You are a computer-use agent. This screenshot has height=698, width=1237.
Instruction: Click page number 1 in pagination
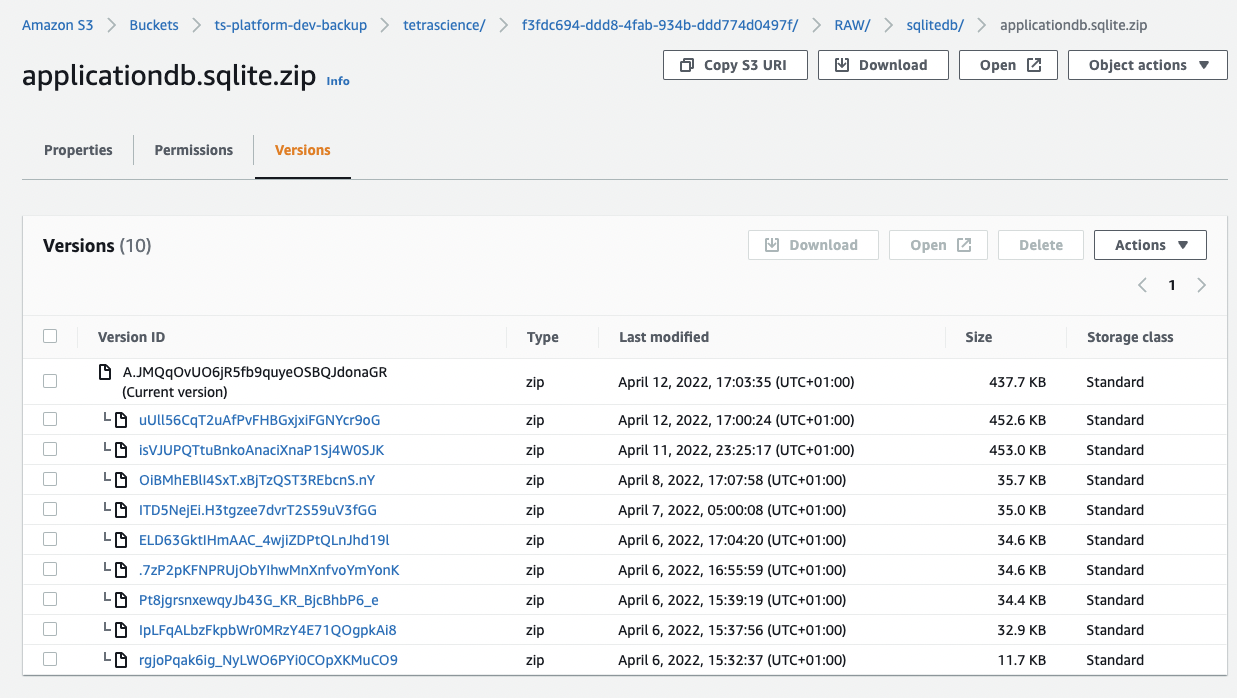click(x=1172, y=285)
